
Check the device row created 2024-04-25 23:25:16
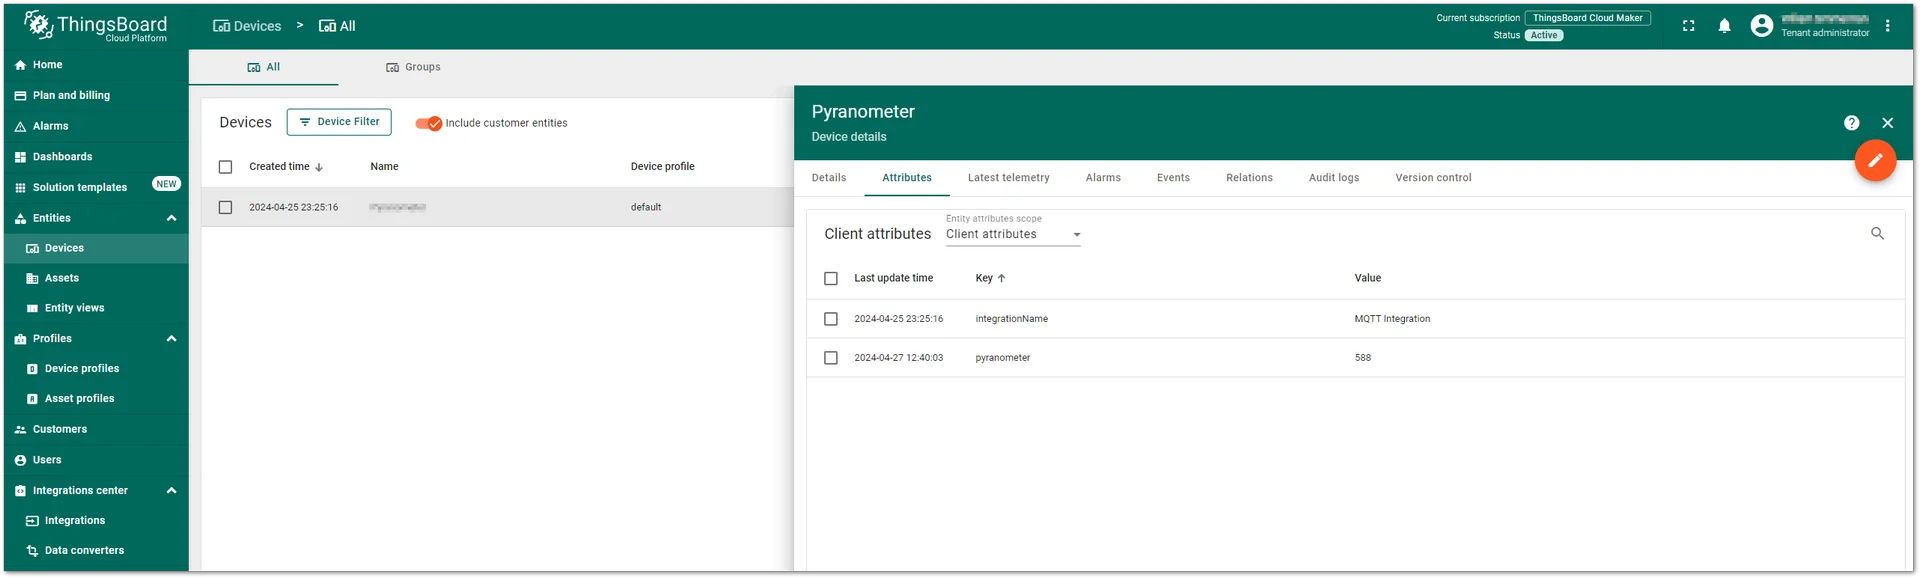(x=225, y=207)
